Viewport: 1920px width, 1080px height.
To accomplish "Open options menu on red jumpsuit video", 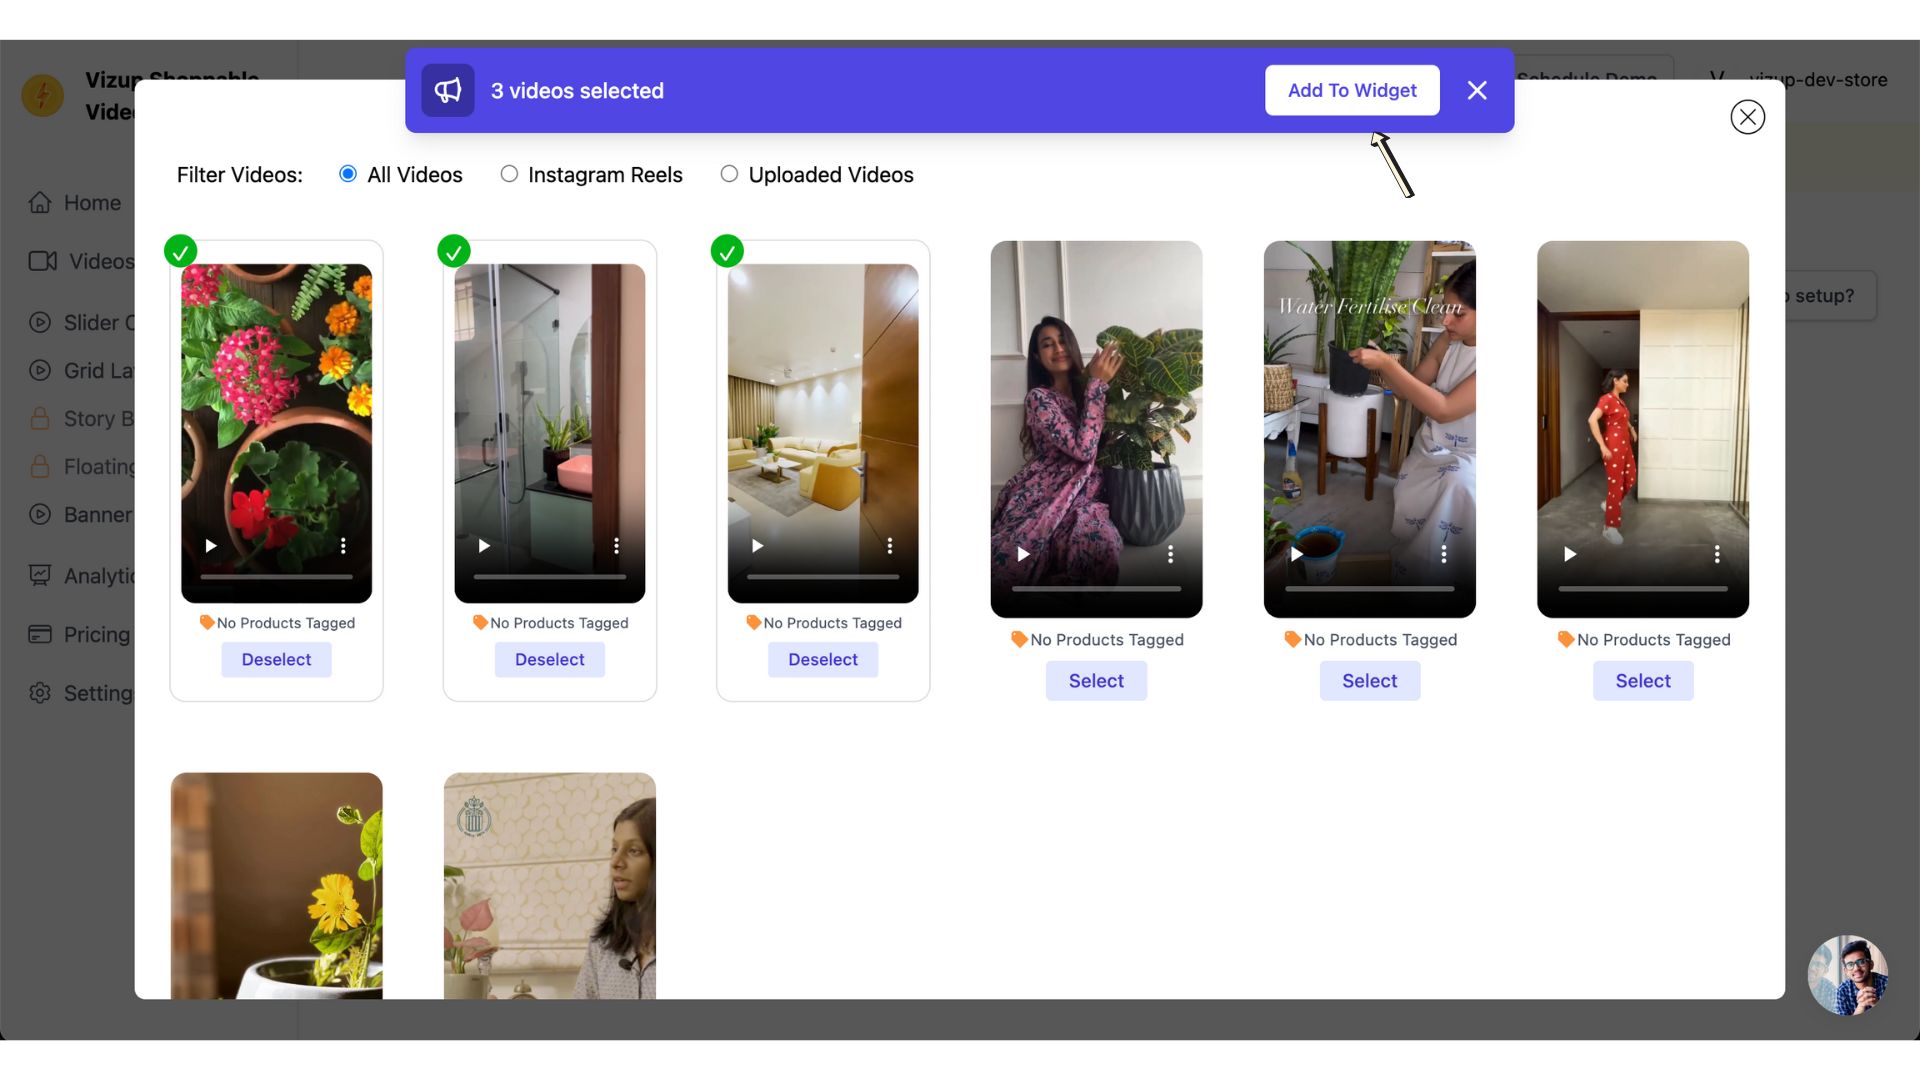I will (x=1716, y=554).
